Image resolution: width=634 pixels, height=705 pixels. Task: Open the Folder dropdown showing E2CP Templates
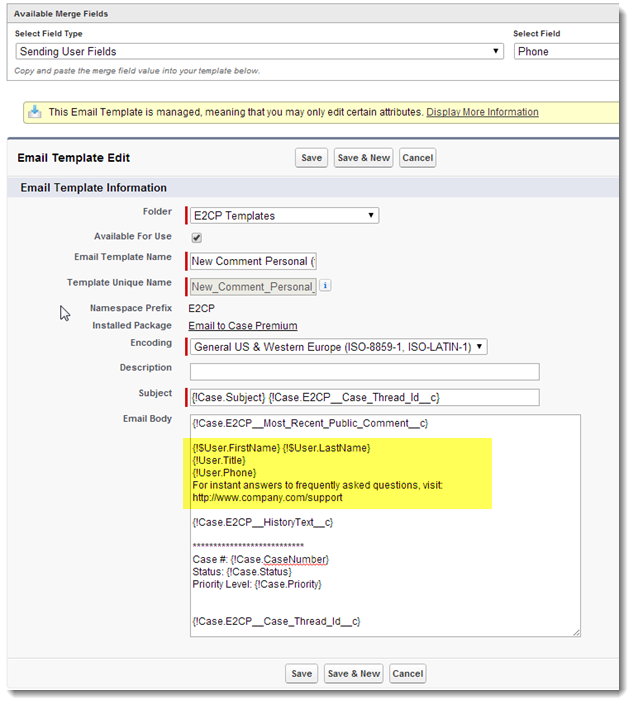[284, 215]
